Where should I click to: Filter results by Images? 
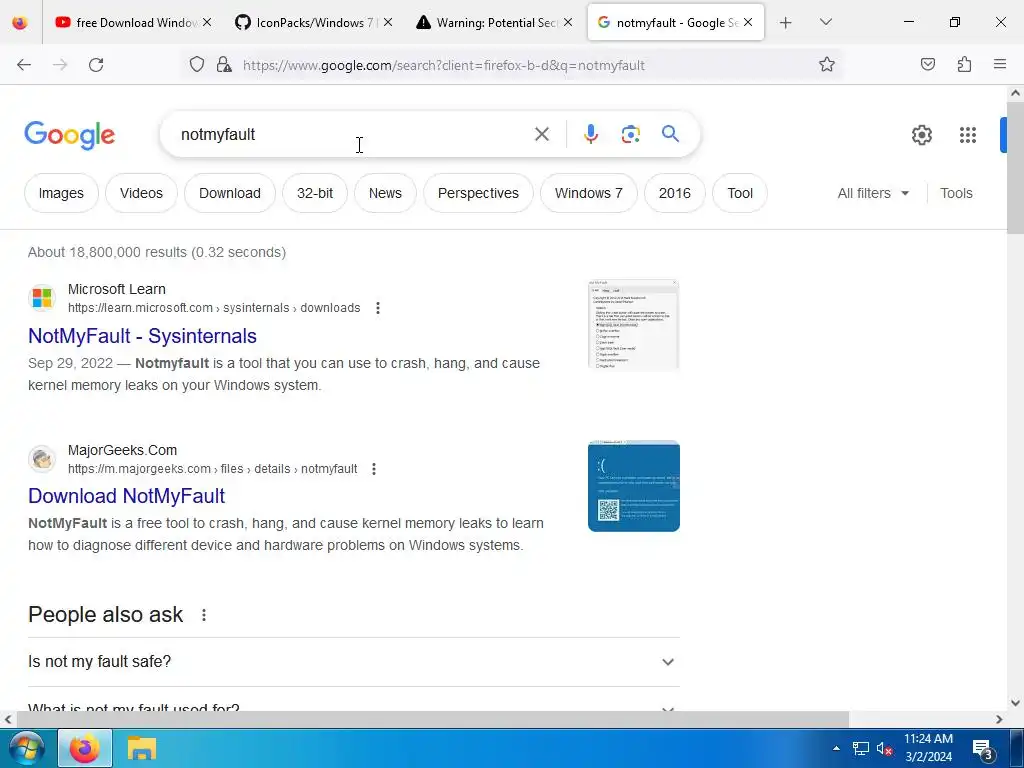(x=61, y=193)
